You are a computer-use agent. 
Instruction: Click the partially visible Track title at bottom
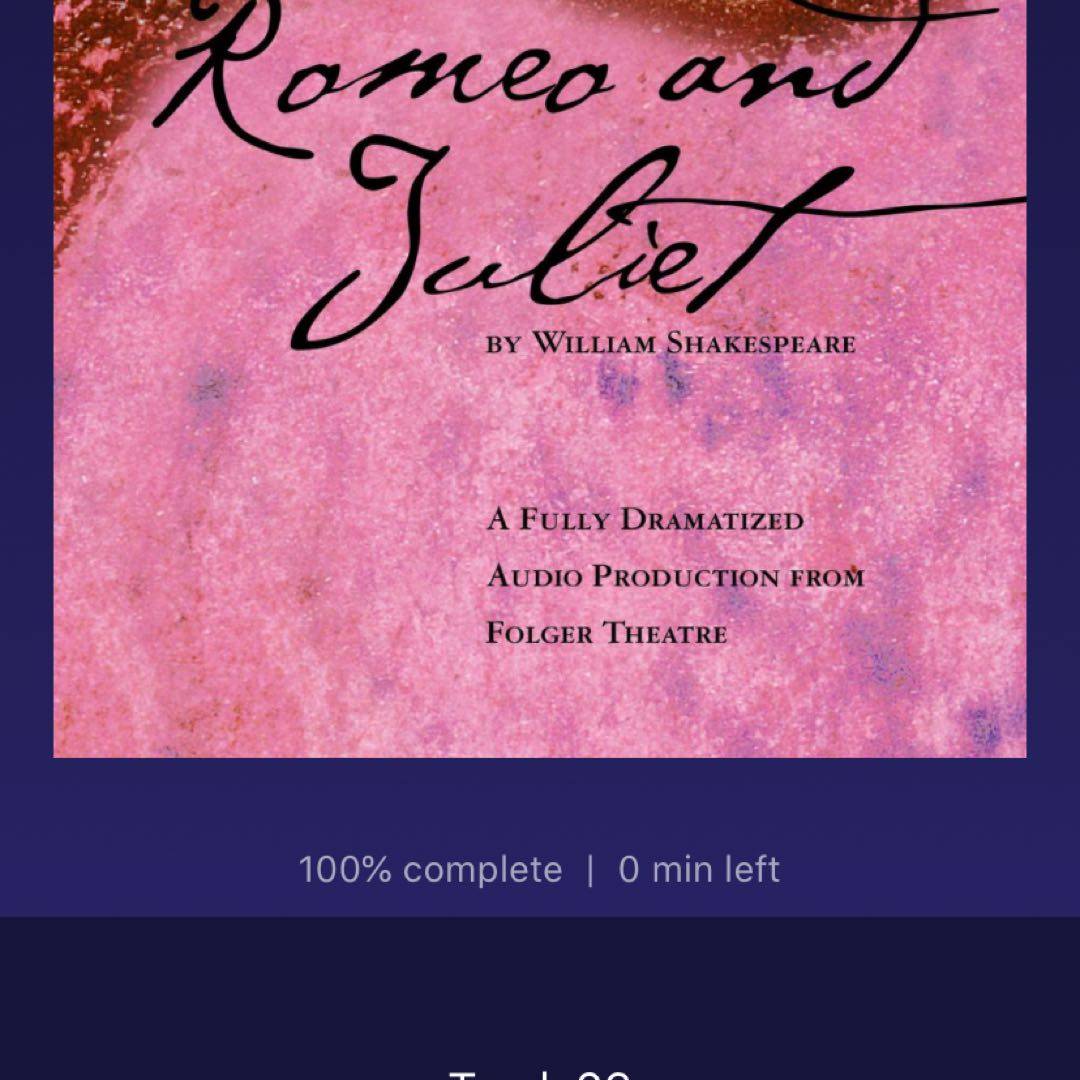tap(539, 1074)
